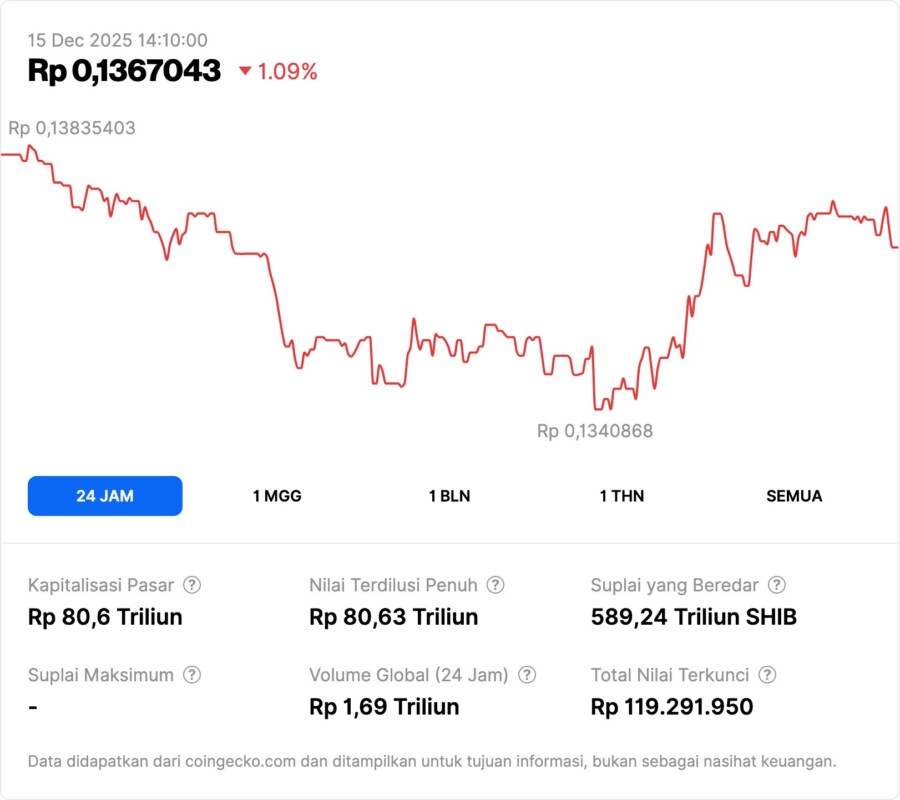The width and height of the screenshot is (900, 800).
Task: Click the Volume Global (24 Jam) info icon
Action: tap(527, 675)
